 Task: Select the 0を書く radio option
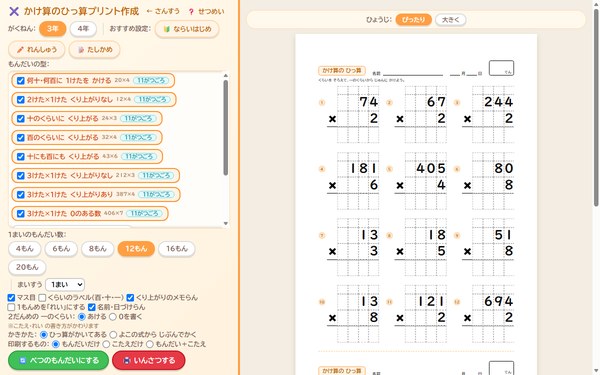pos(113,316)
